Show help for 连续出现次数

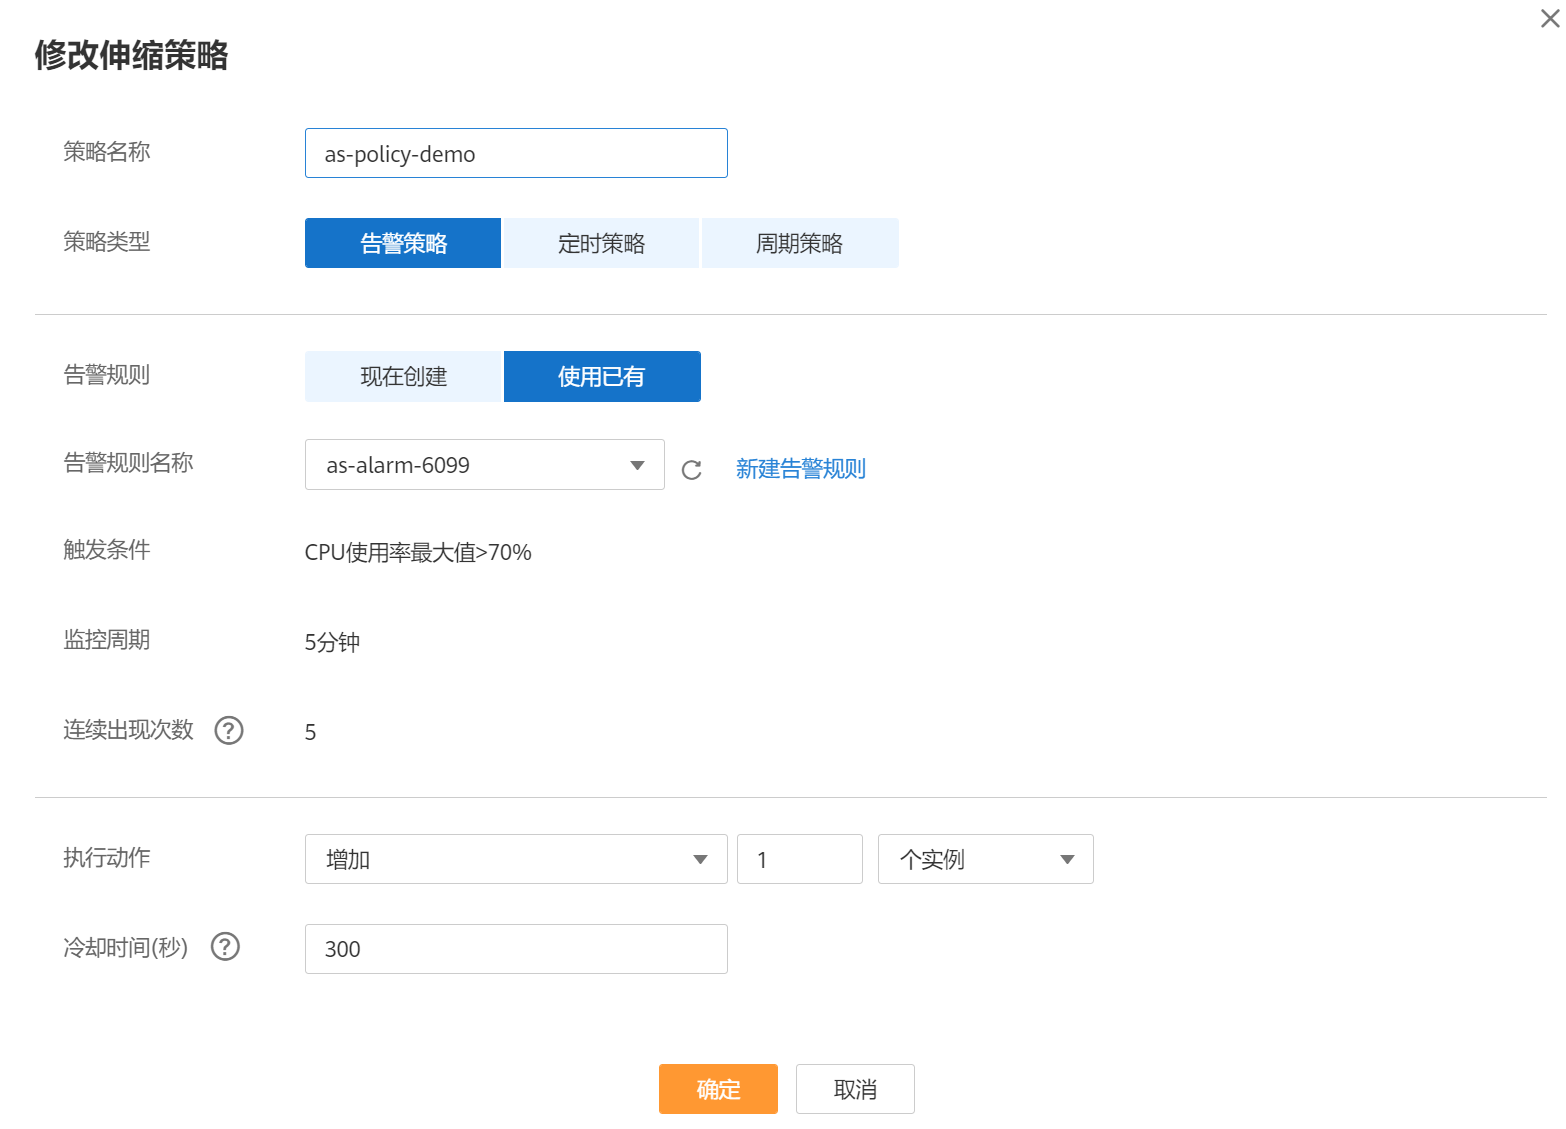click(229, 731)
